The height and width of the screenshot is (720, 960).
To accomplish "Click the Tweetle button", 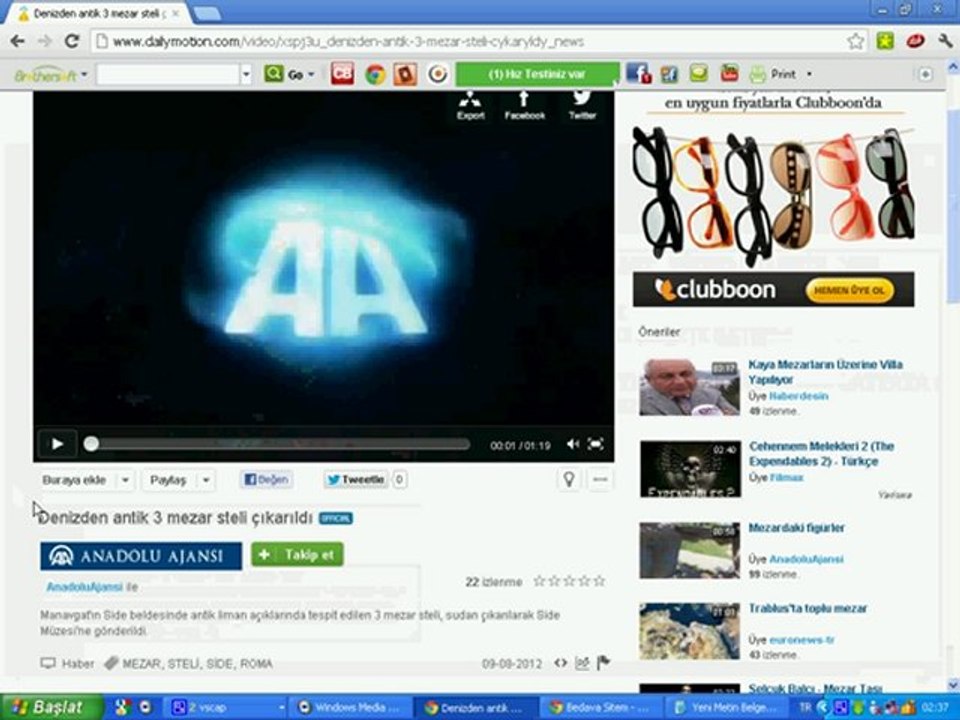I will point(356,479).
